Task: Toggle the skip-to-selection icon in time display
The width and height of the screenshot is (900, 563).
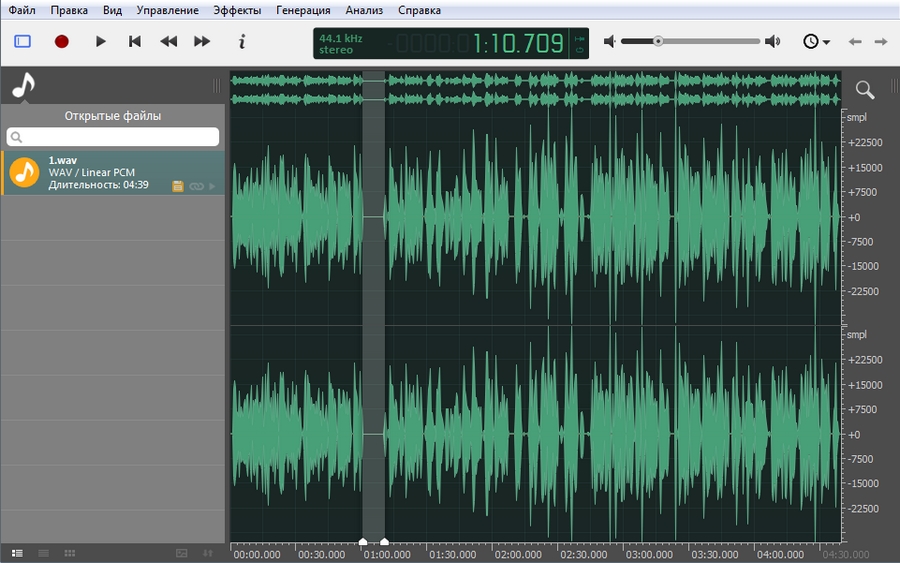Action: tap(579, 38)
